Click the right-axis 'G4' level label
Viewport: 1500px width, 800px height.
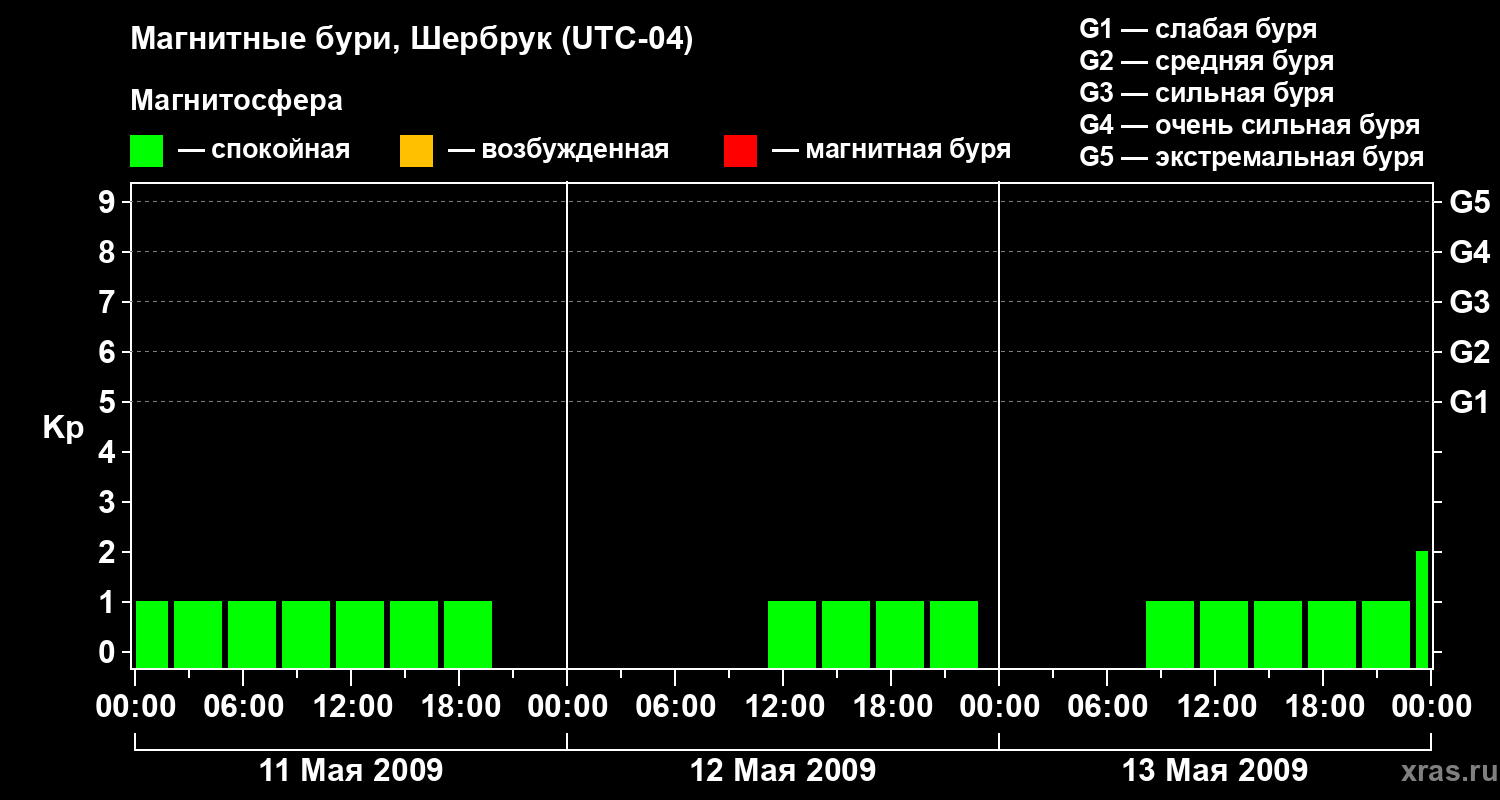tap(1469, 252)
